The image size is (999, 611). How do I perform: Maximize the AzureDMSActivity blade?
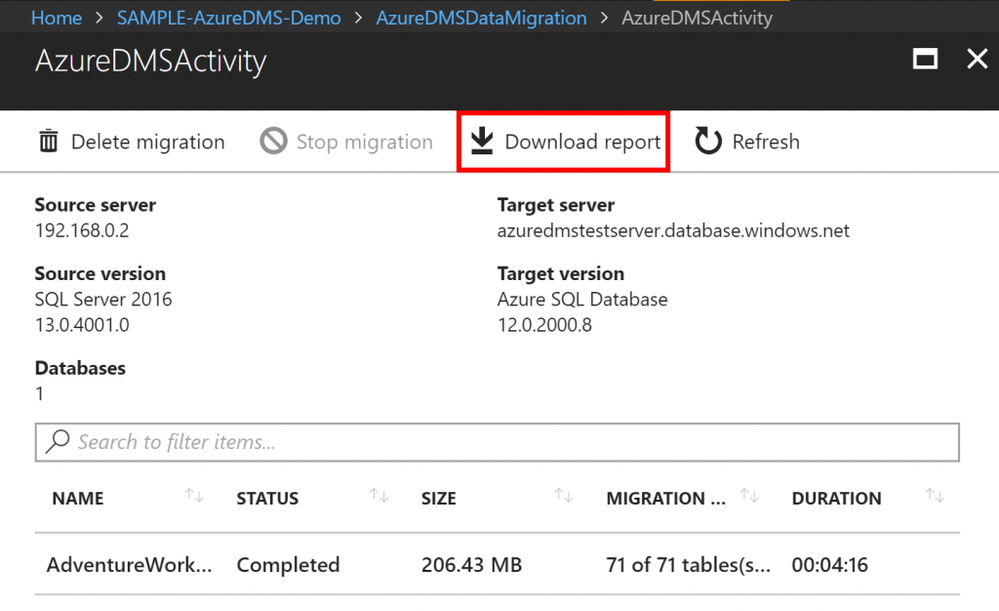point(924,59)
